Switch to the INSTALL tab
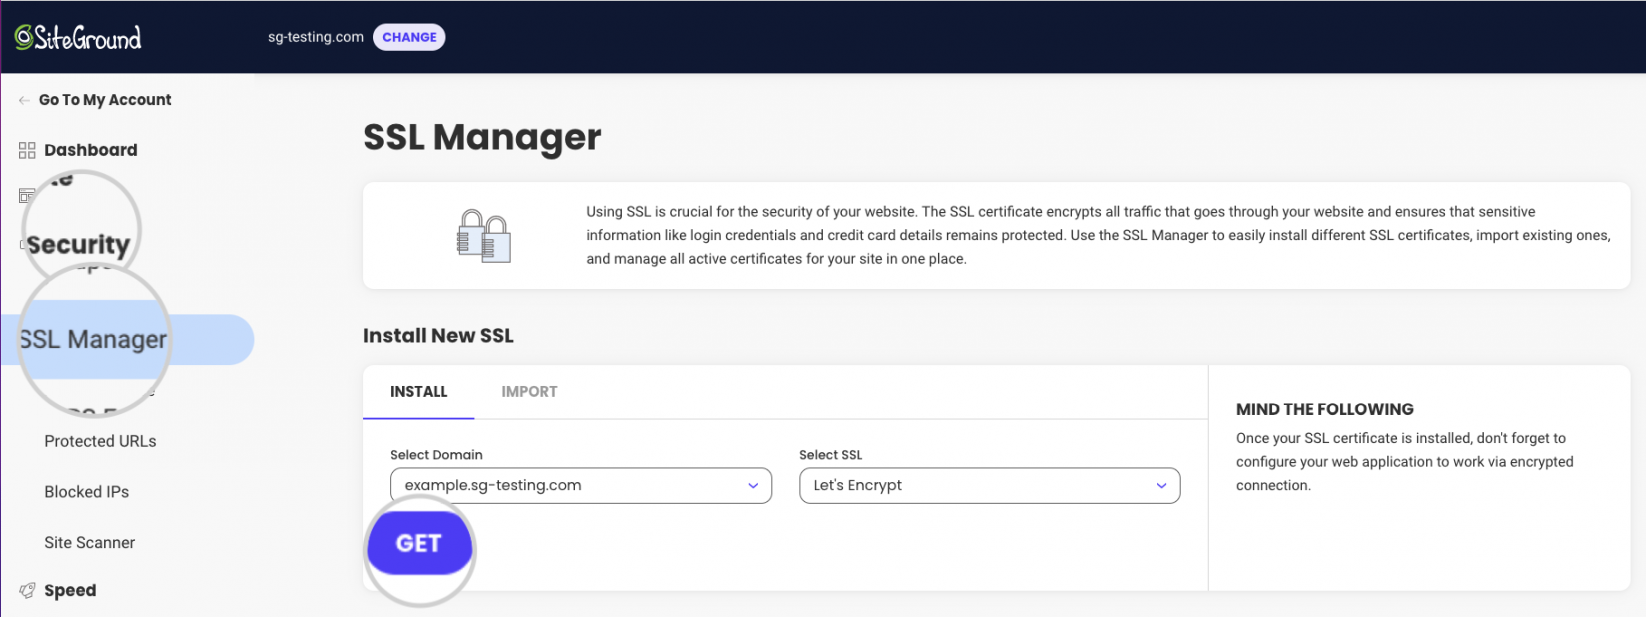This screenshot has width=1646, height=617. (418, 392)
